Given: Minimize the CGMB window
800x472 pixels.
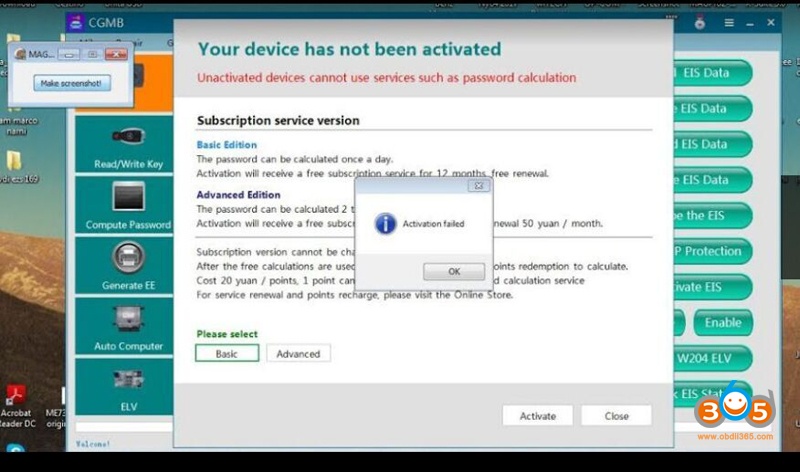Looking at the screenshot, I should 749,23.
